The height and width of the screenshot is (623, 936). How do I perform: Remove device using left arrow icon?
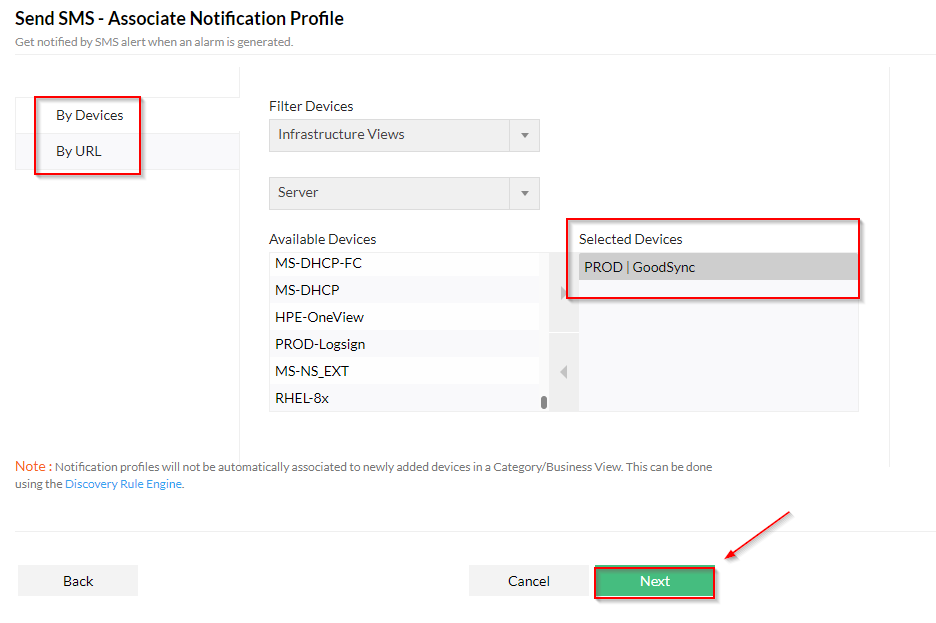click(563, 372)
